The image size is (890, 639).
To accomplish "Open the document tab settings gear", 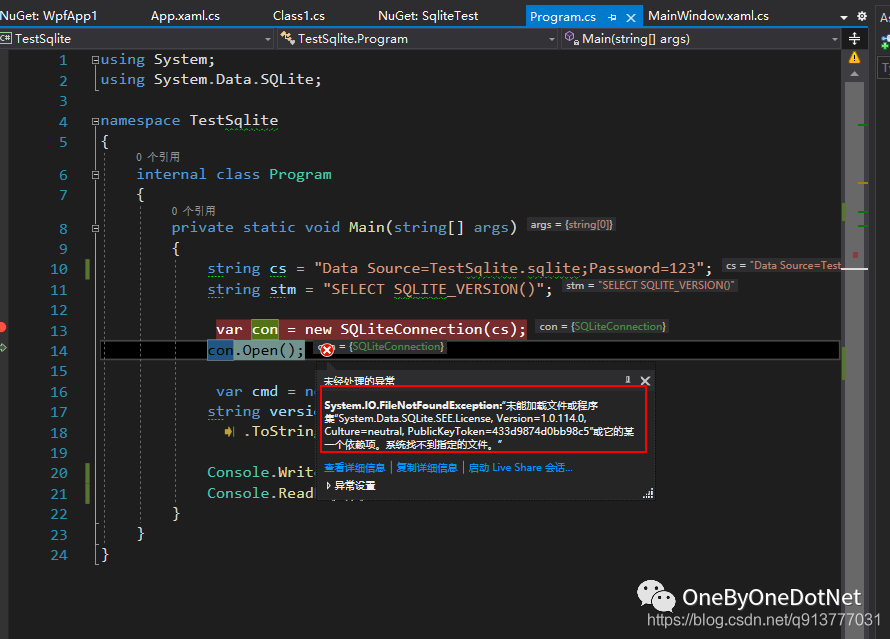I will [861, 17].
